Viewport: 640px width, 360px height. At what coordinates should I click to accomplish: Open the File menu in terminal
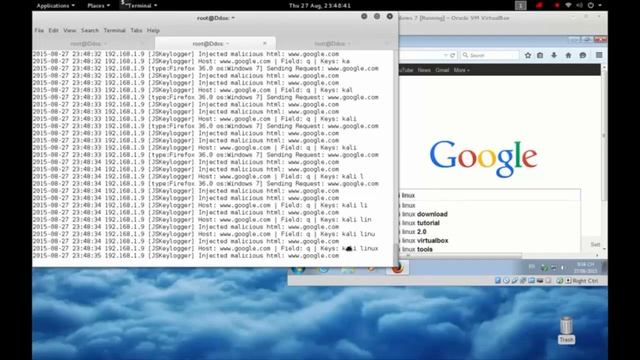39,30
